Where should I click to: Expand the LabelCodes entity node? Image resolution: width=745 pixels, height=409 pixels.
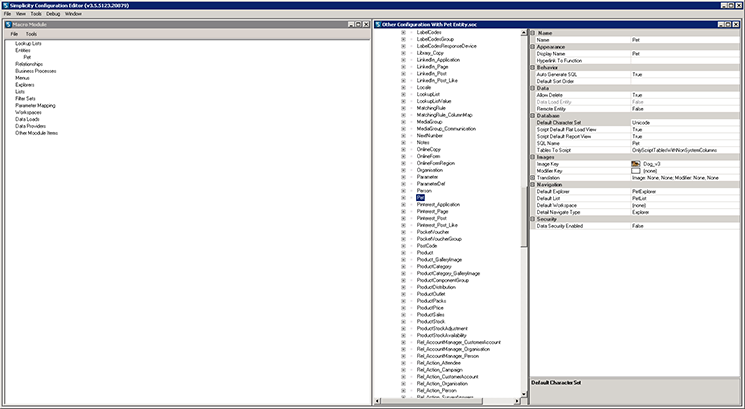(x=403, y=32)
